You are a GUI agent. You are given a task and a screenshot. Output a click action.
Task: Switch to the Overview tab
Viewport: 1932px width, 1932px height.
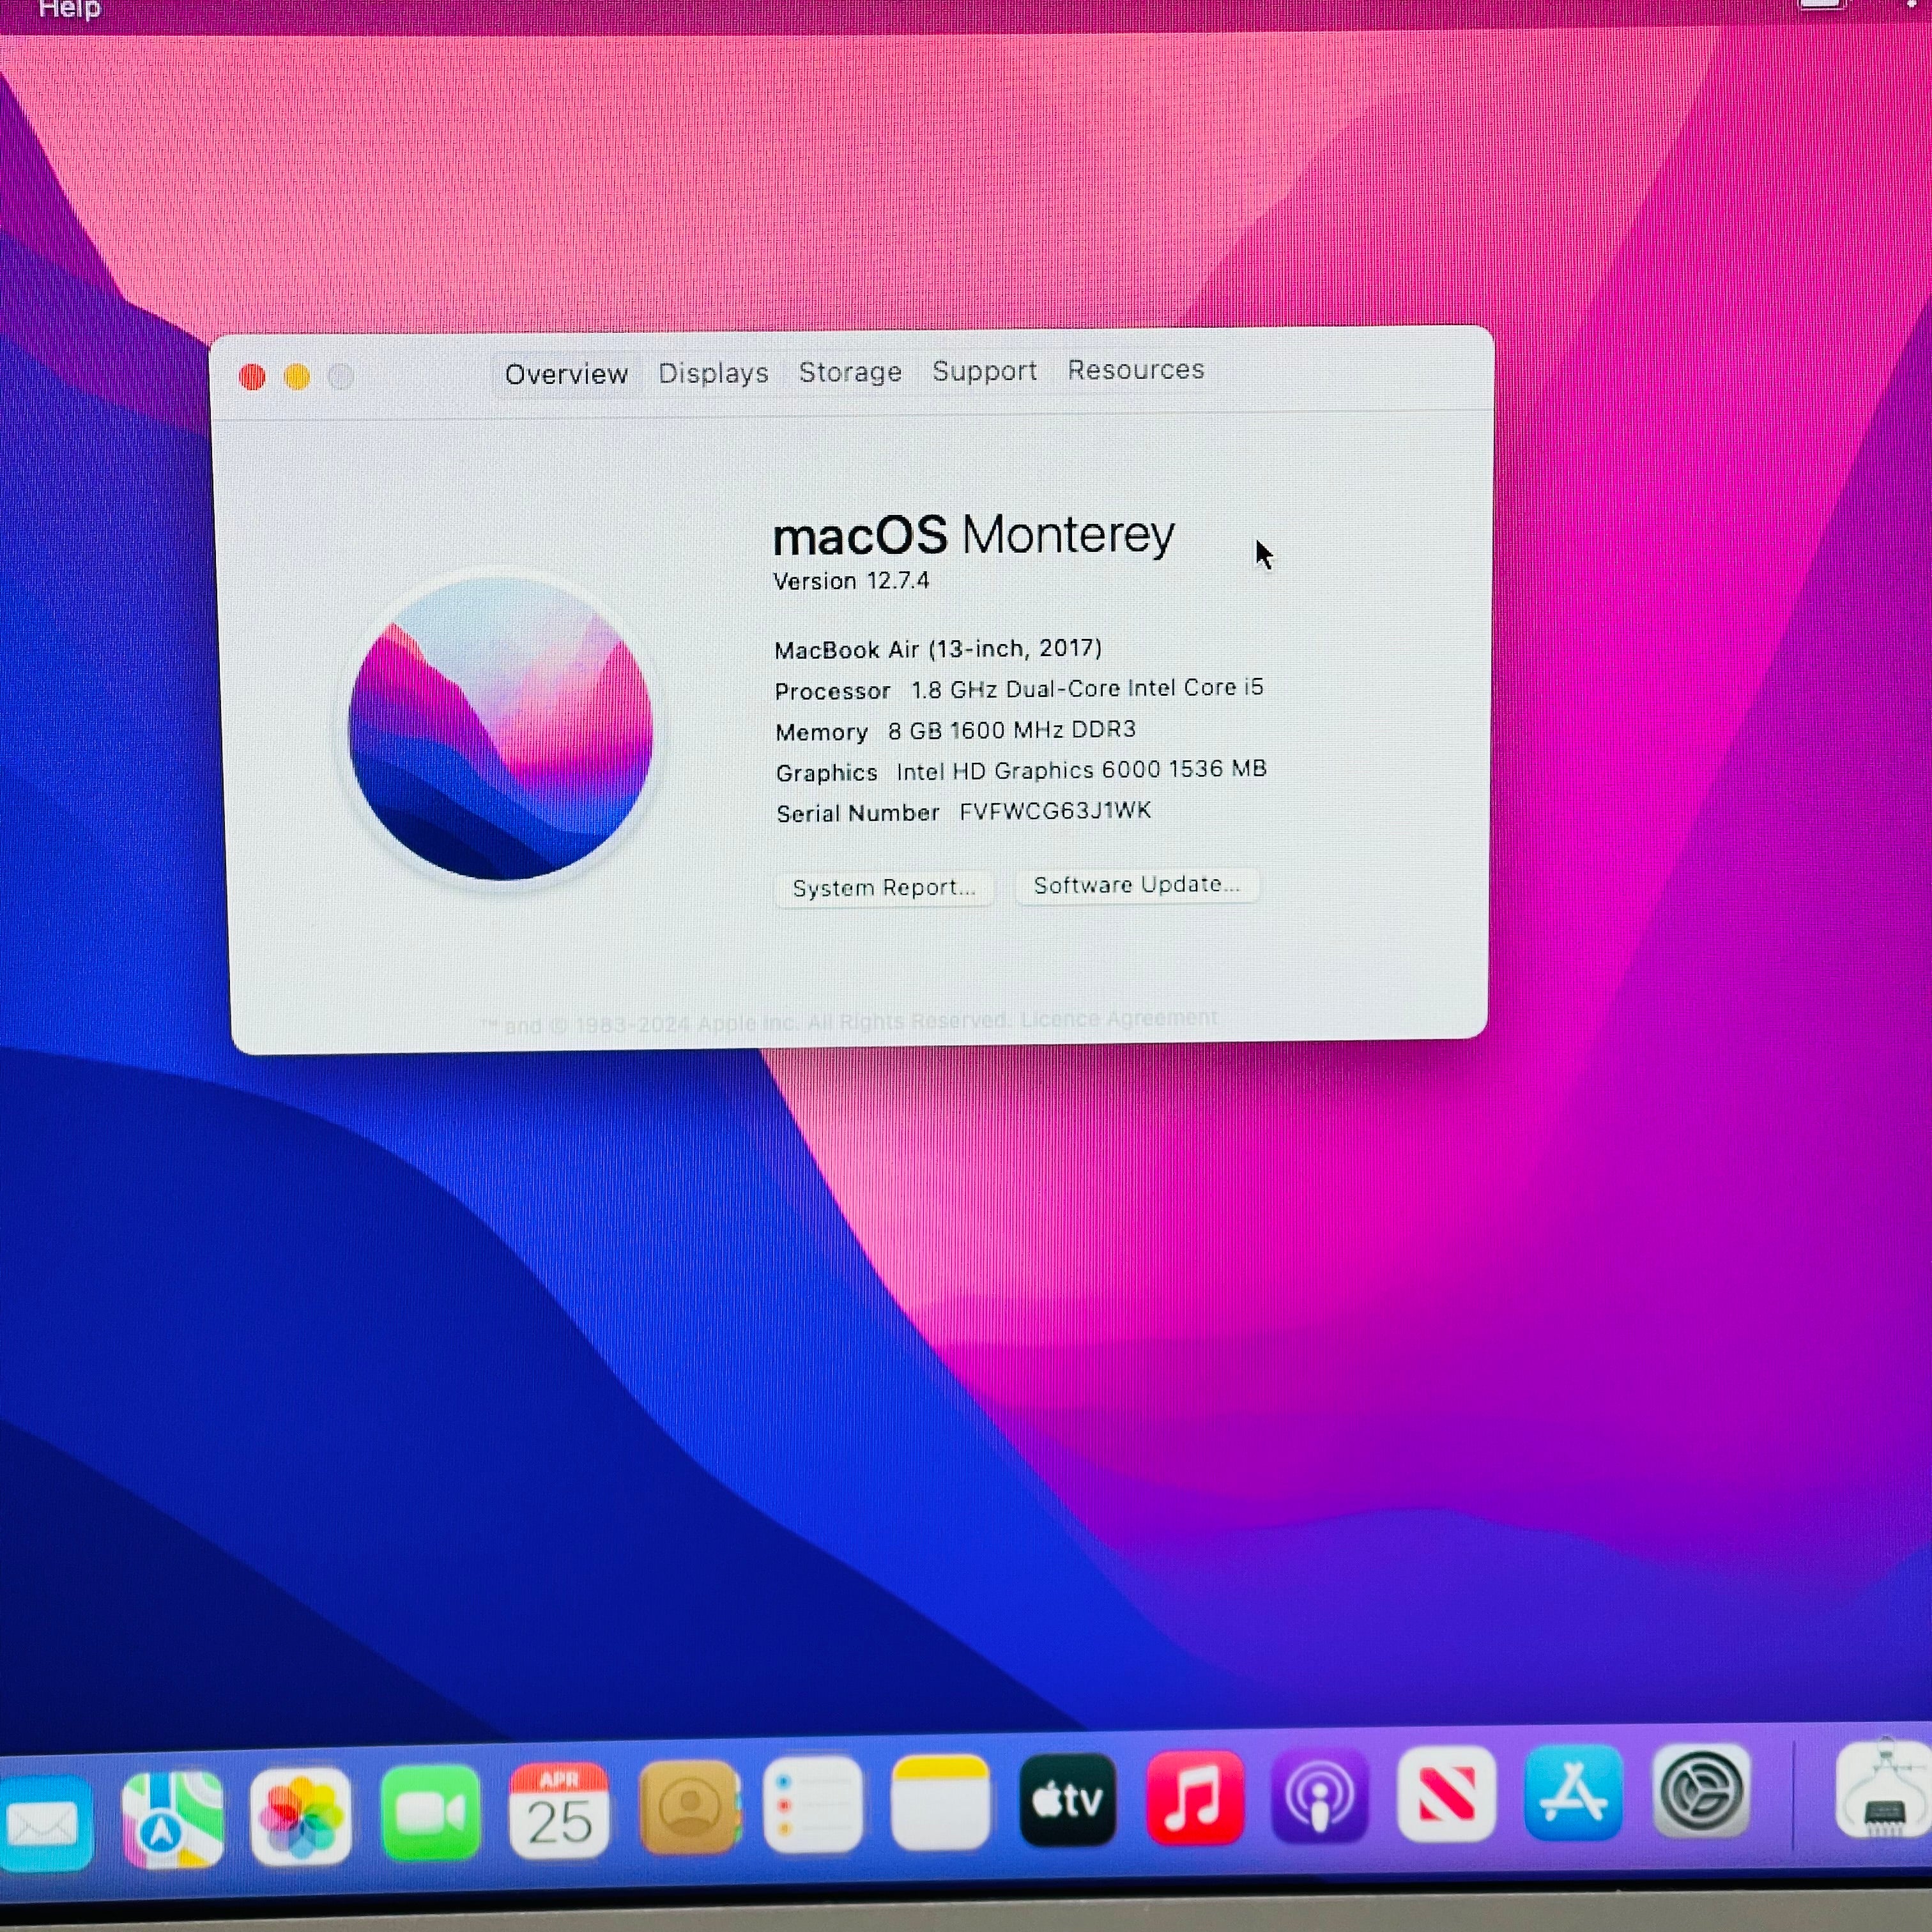566,374
